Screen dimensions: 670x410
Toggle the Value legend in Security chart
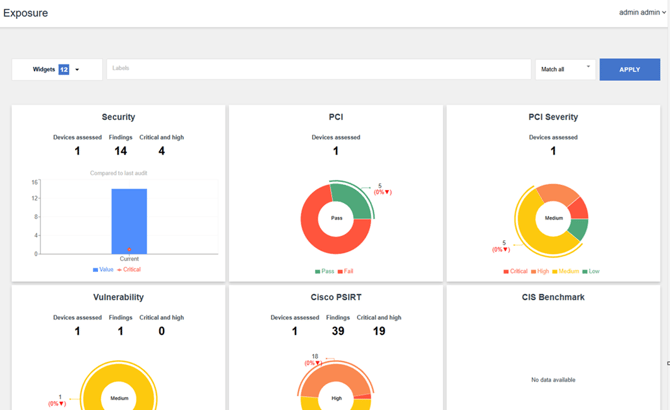(103, 269)
